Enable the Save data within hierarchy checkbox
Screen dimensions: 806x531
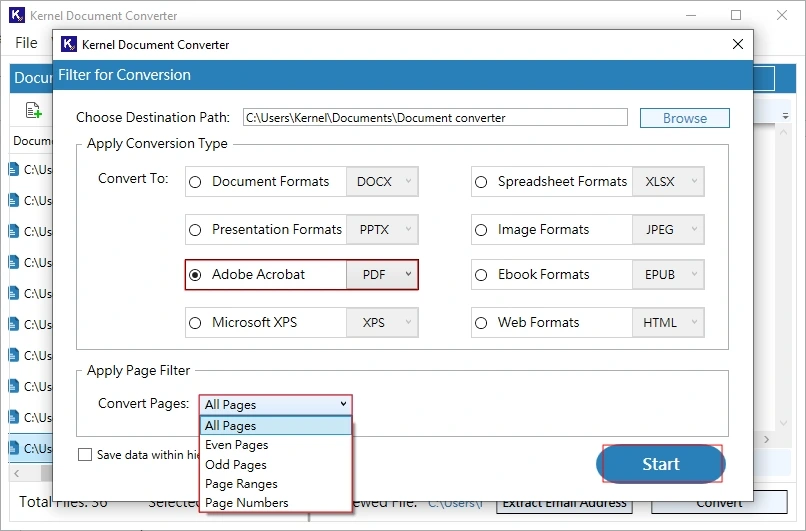[85, 455]
